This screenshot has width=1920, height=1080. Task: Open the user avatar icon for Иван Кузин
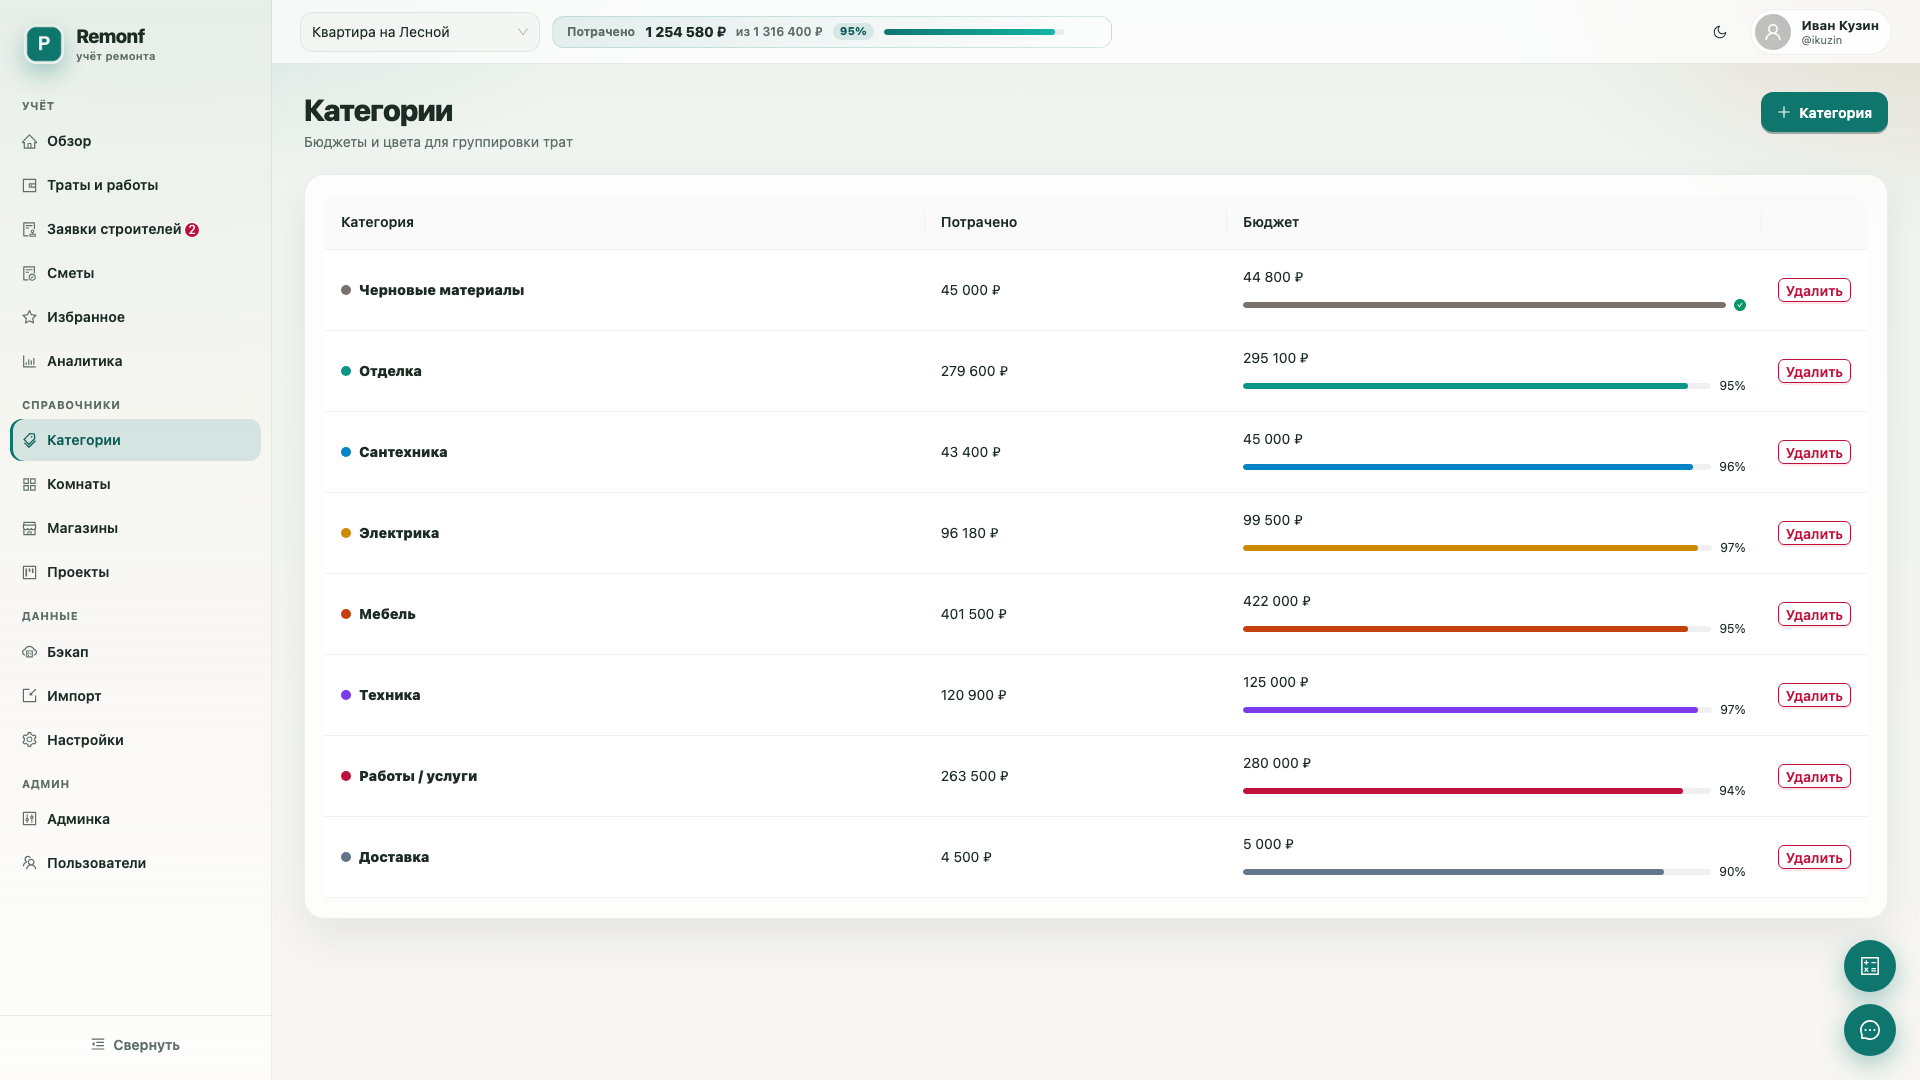point(1773,32)
